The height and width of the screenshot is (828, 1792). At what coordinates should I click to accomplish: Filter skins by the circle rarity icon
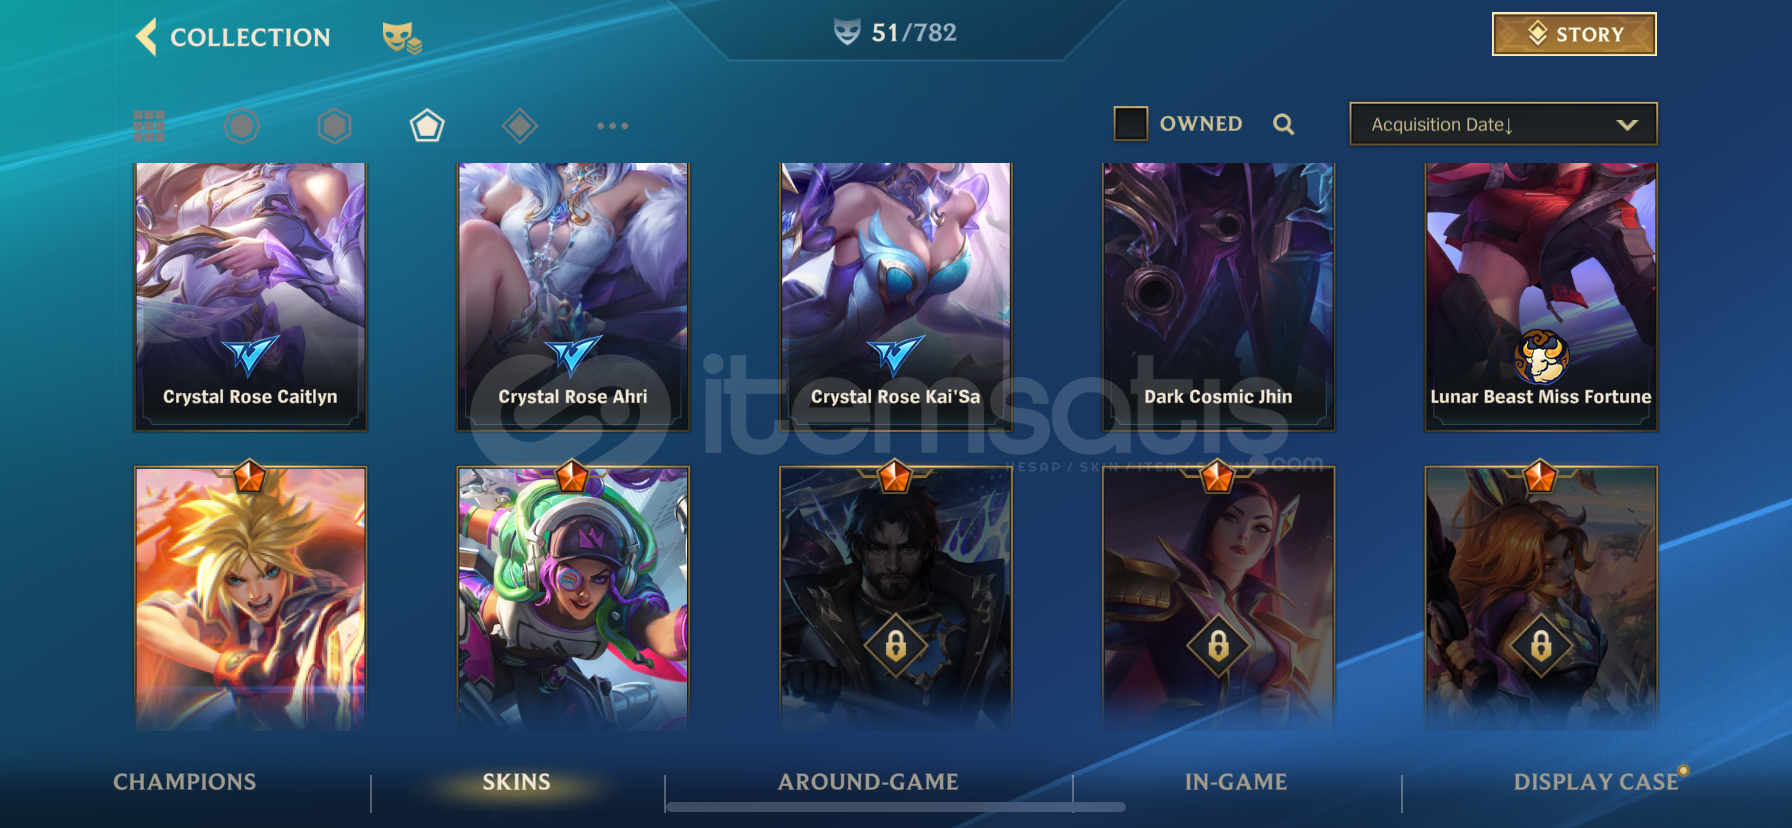241,126
